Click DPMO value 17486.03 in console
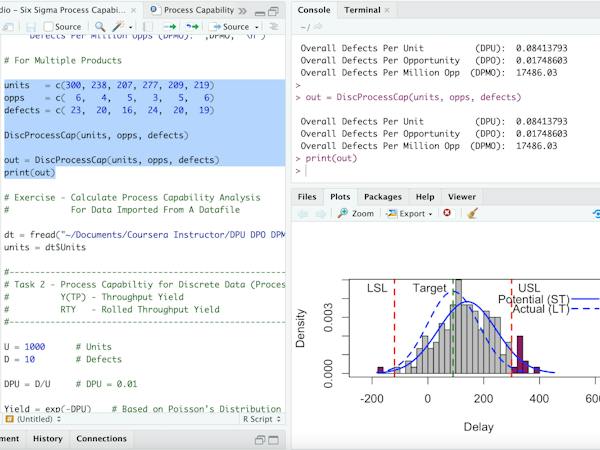This screenshot has width=600, height=450. coord(536,146)
